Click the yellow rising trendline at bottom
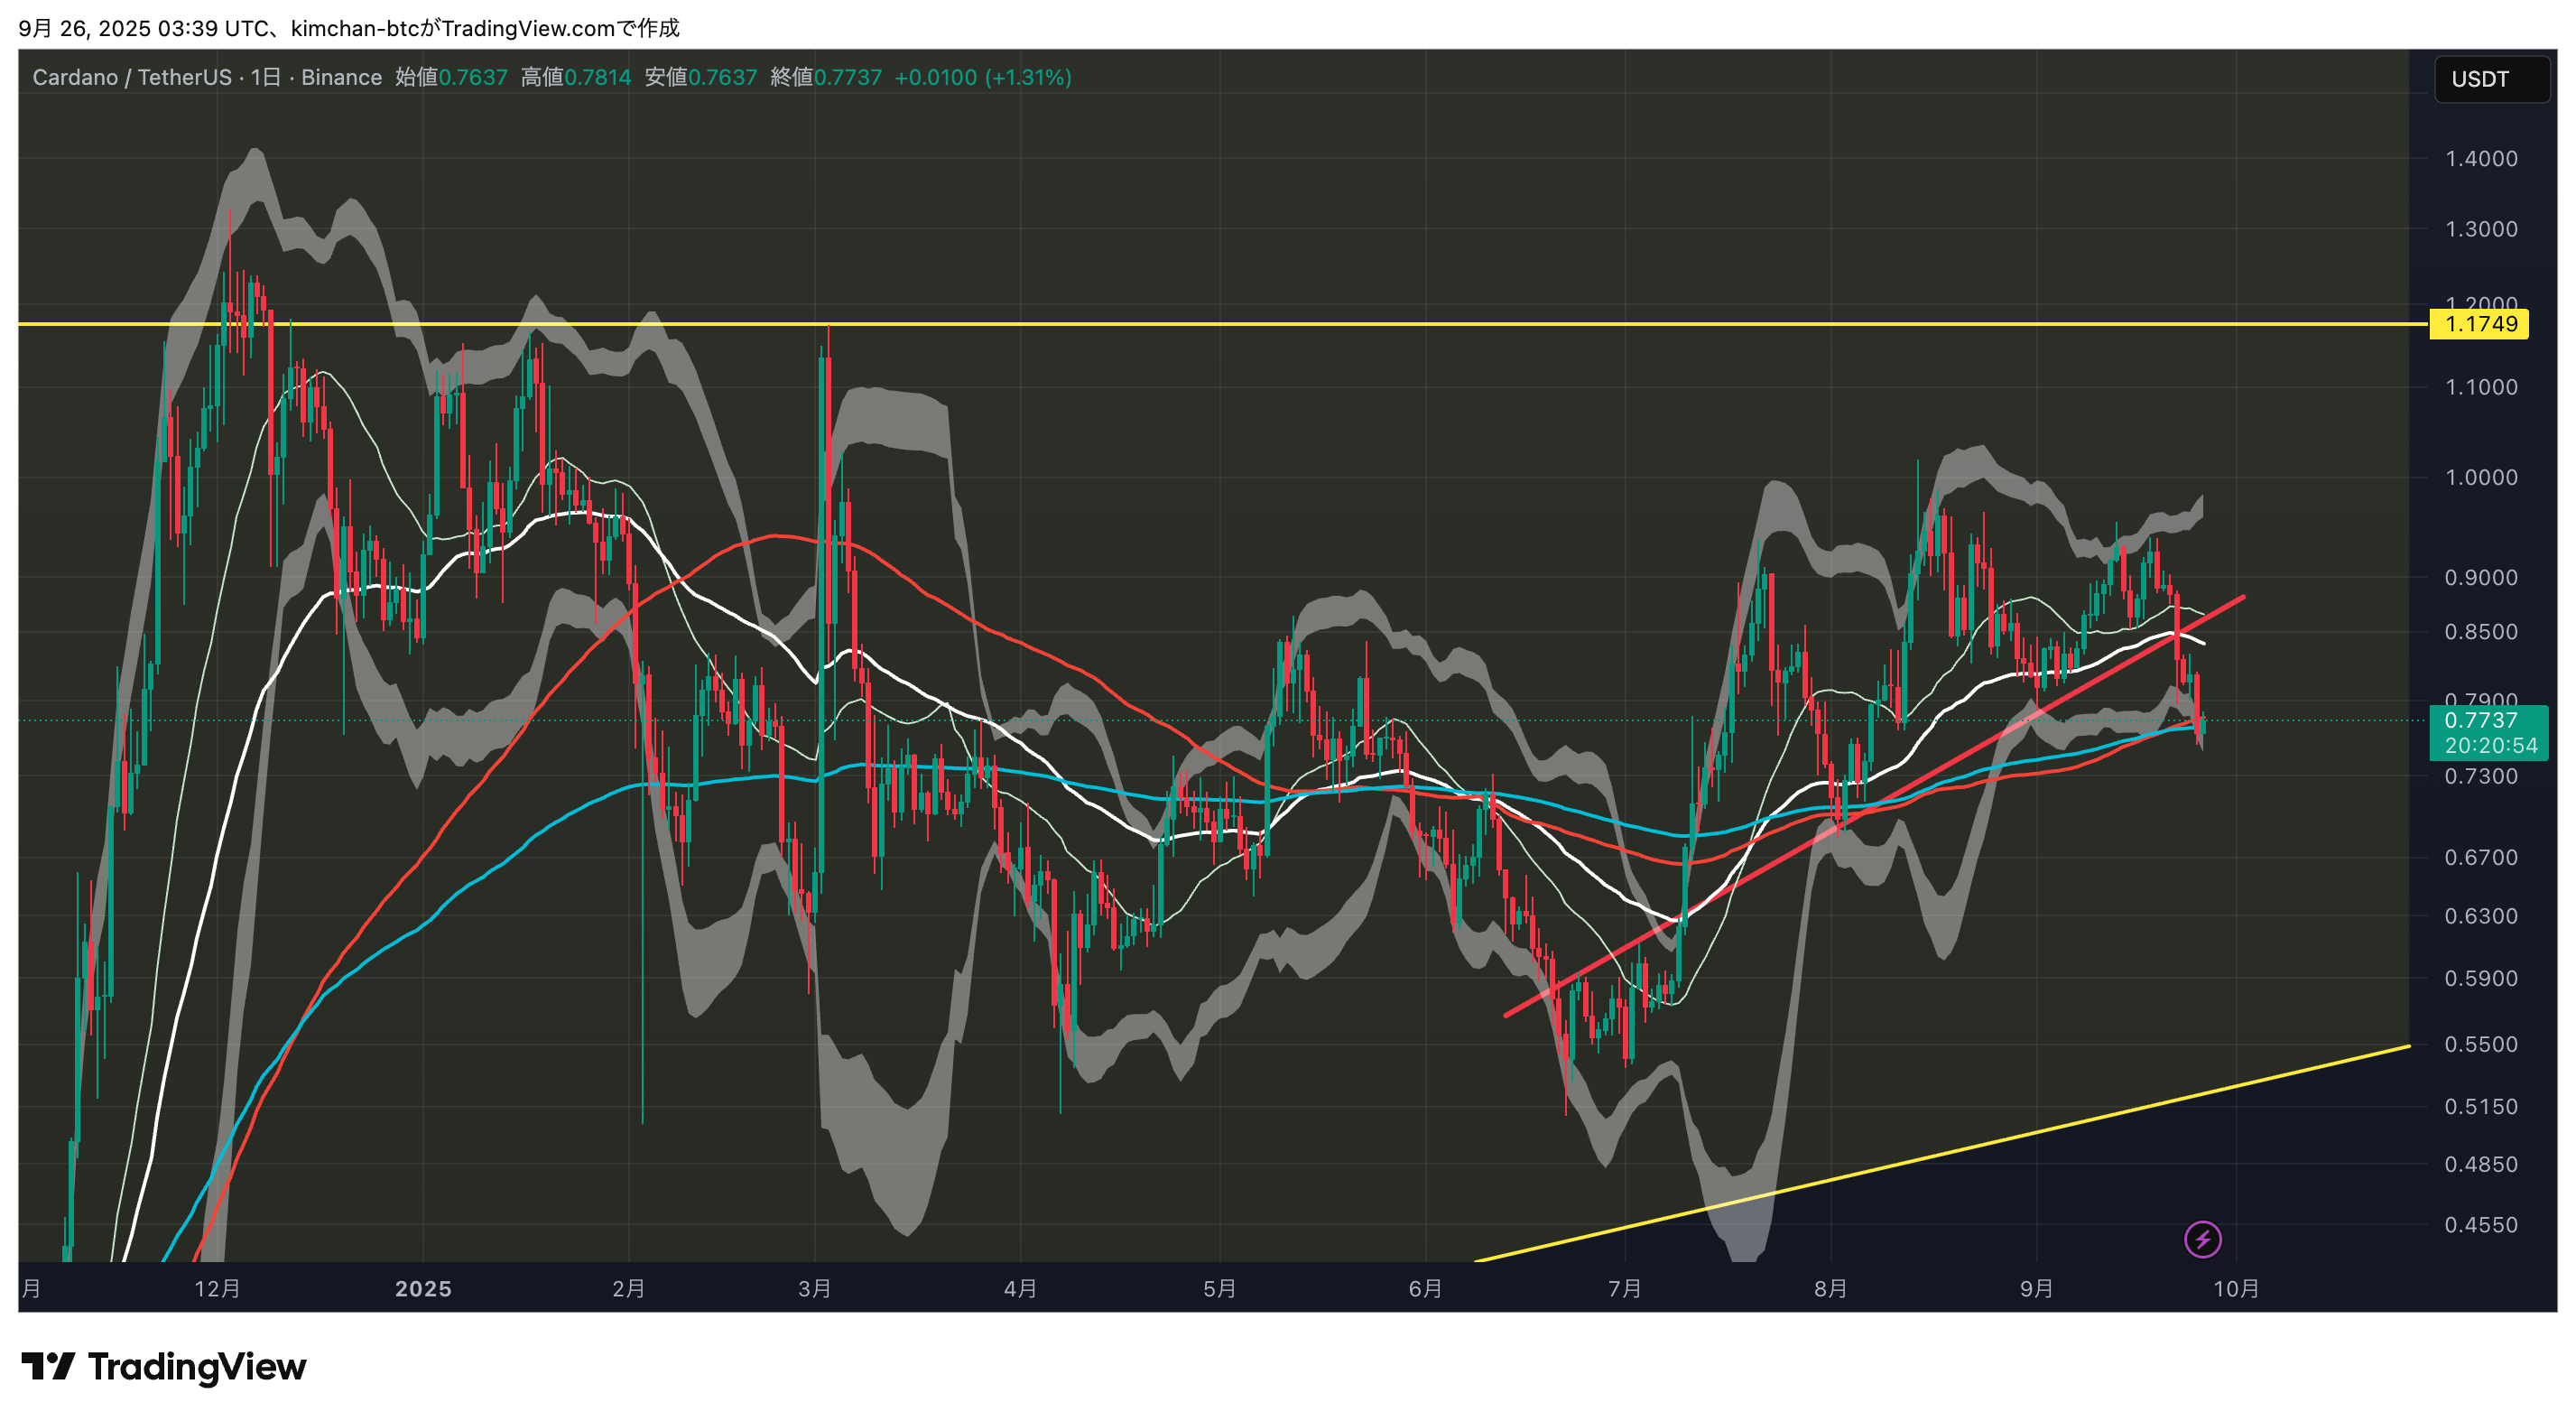The image size is (2576, 1421). (x=2000, y=1139)
